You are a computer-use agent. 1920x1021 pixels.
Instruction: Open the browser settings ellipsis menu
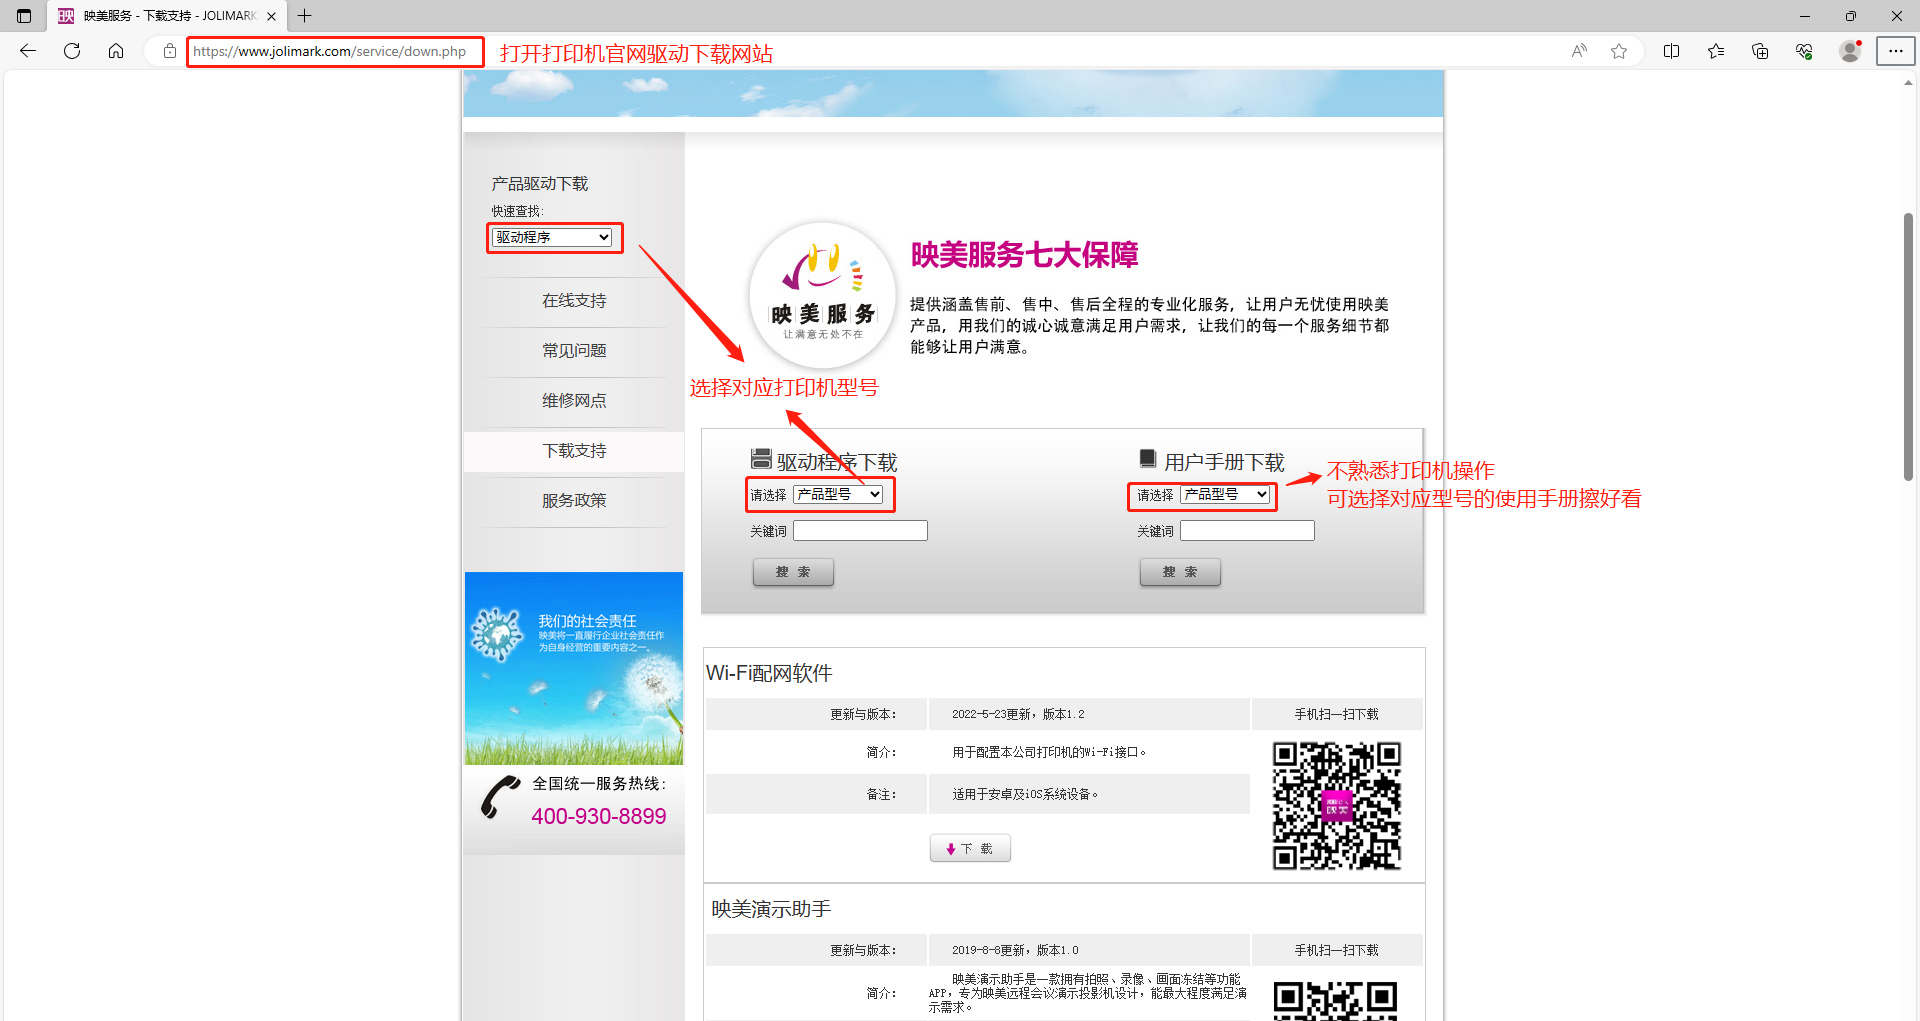pos(1895,51)
